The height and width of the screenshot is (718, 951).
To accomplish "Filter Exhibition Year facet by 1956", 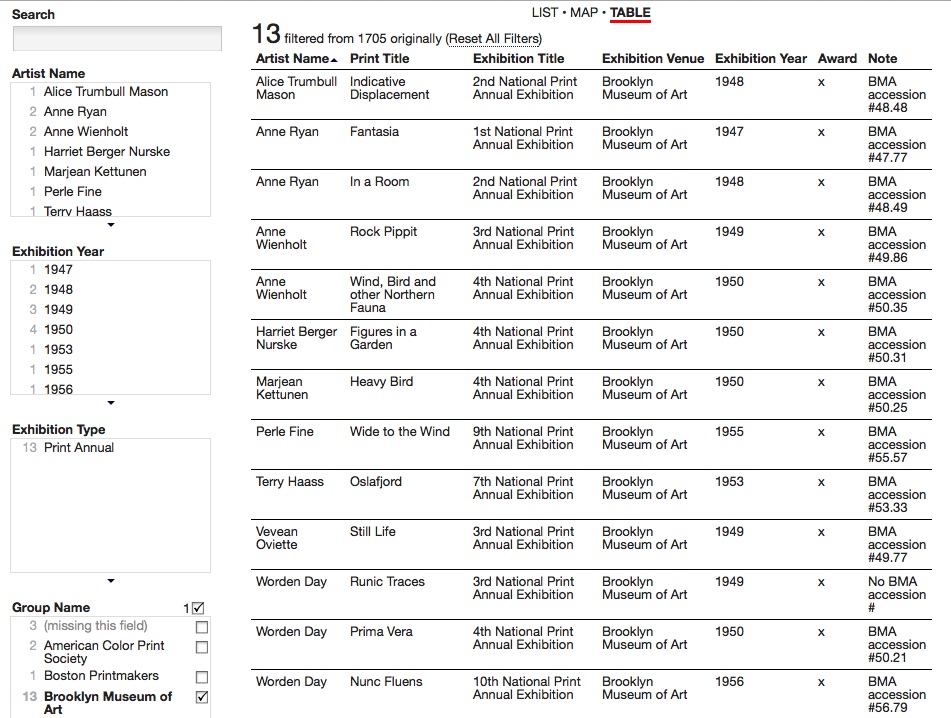I will coord(58,389).
